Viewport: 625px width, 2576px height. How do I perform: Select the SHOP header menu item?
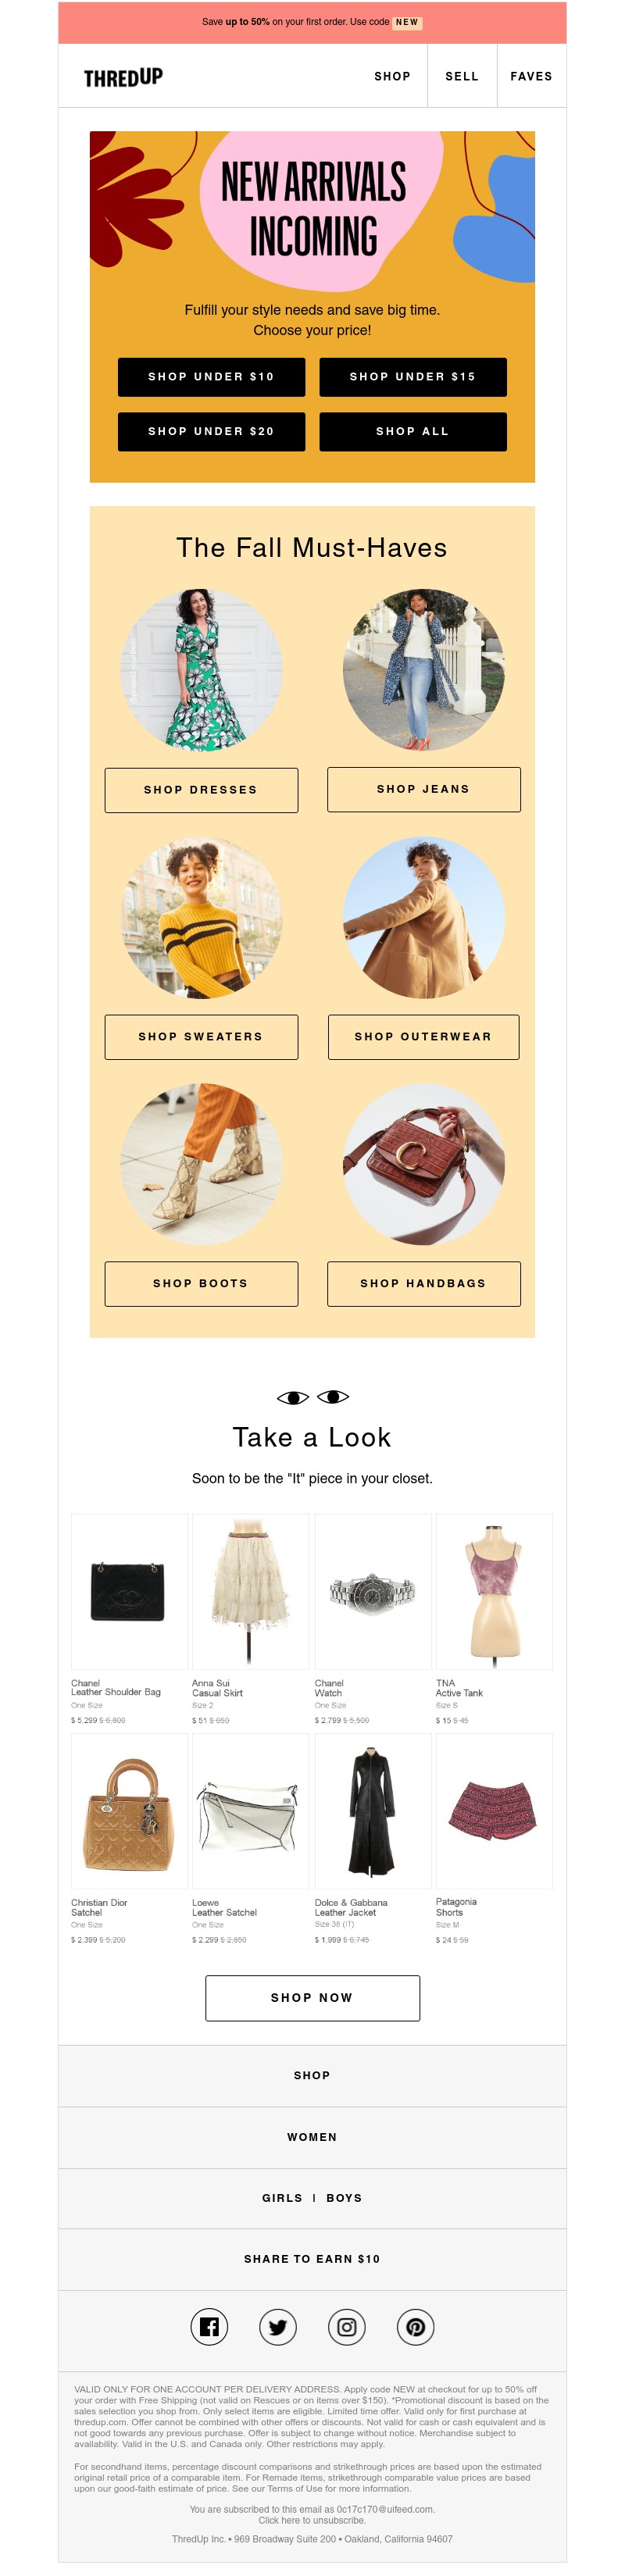pyautogui.click(x=392, y=76)
